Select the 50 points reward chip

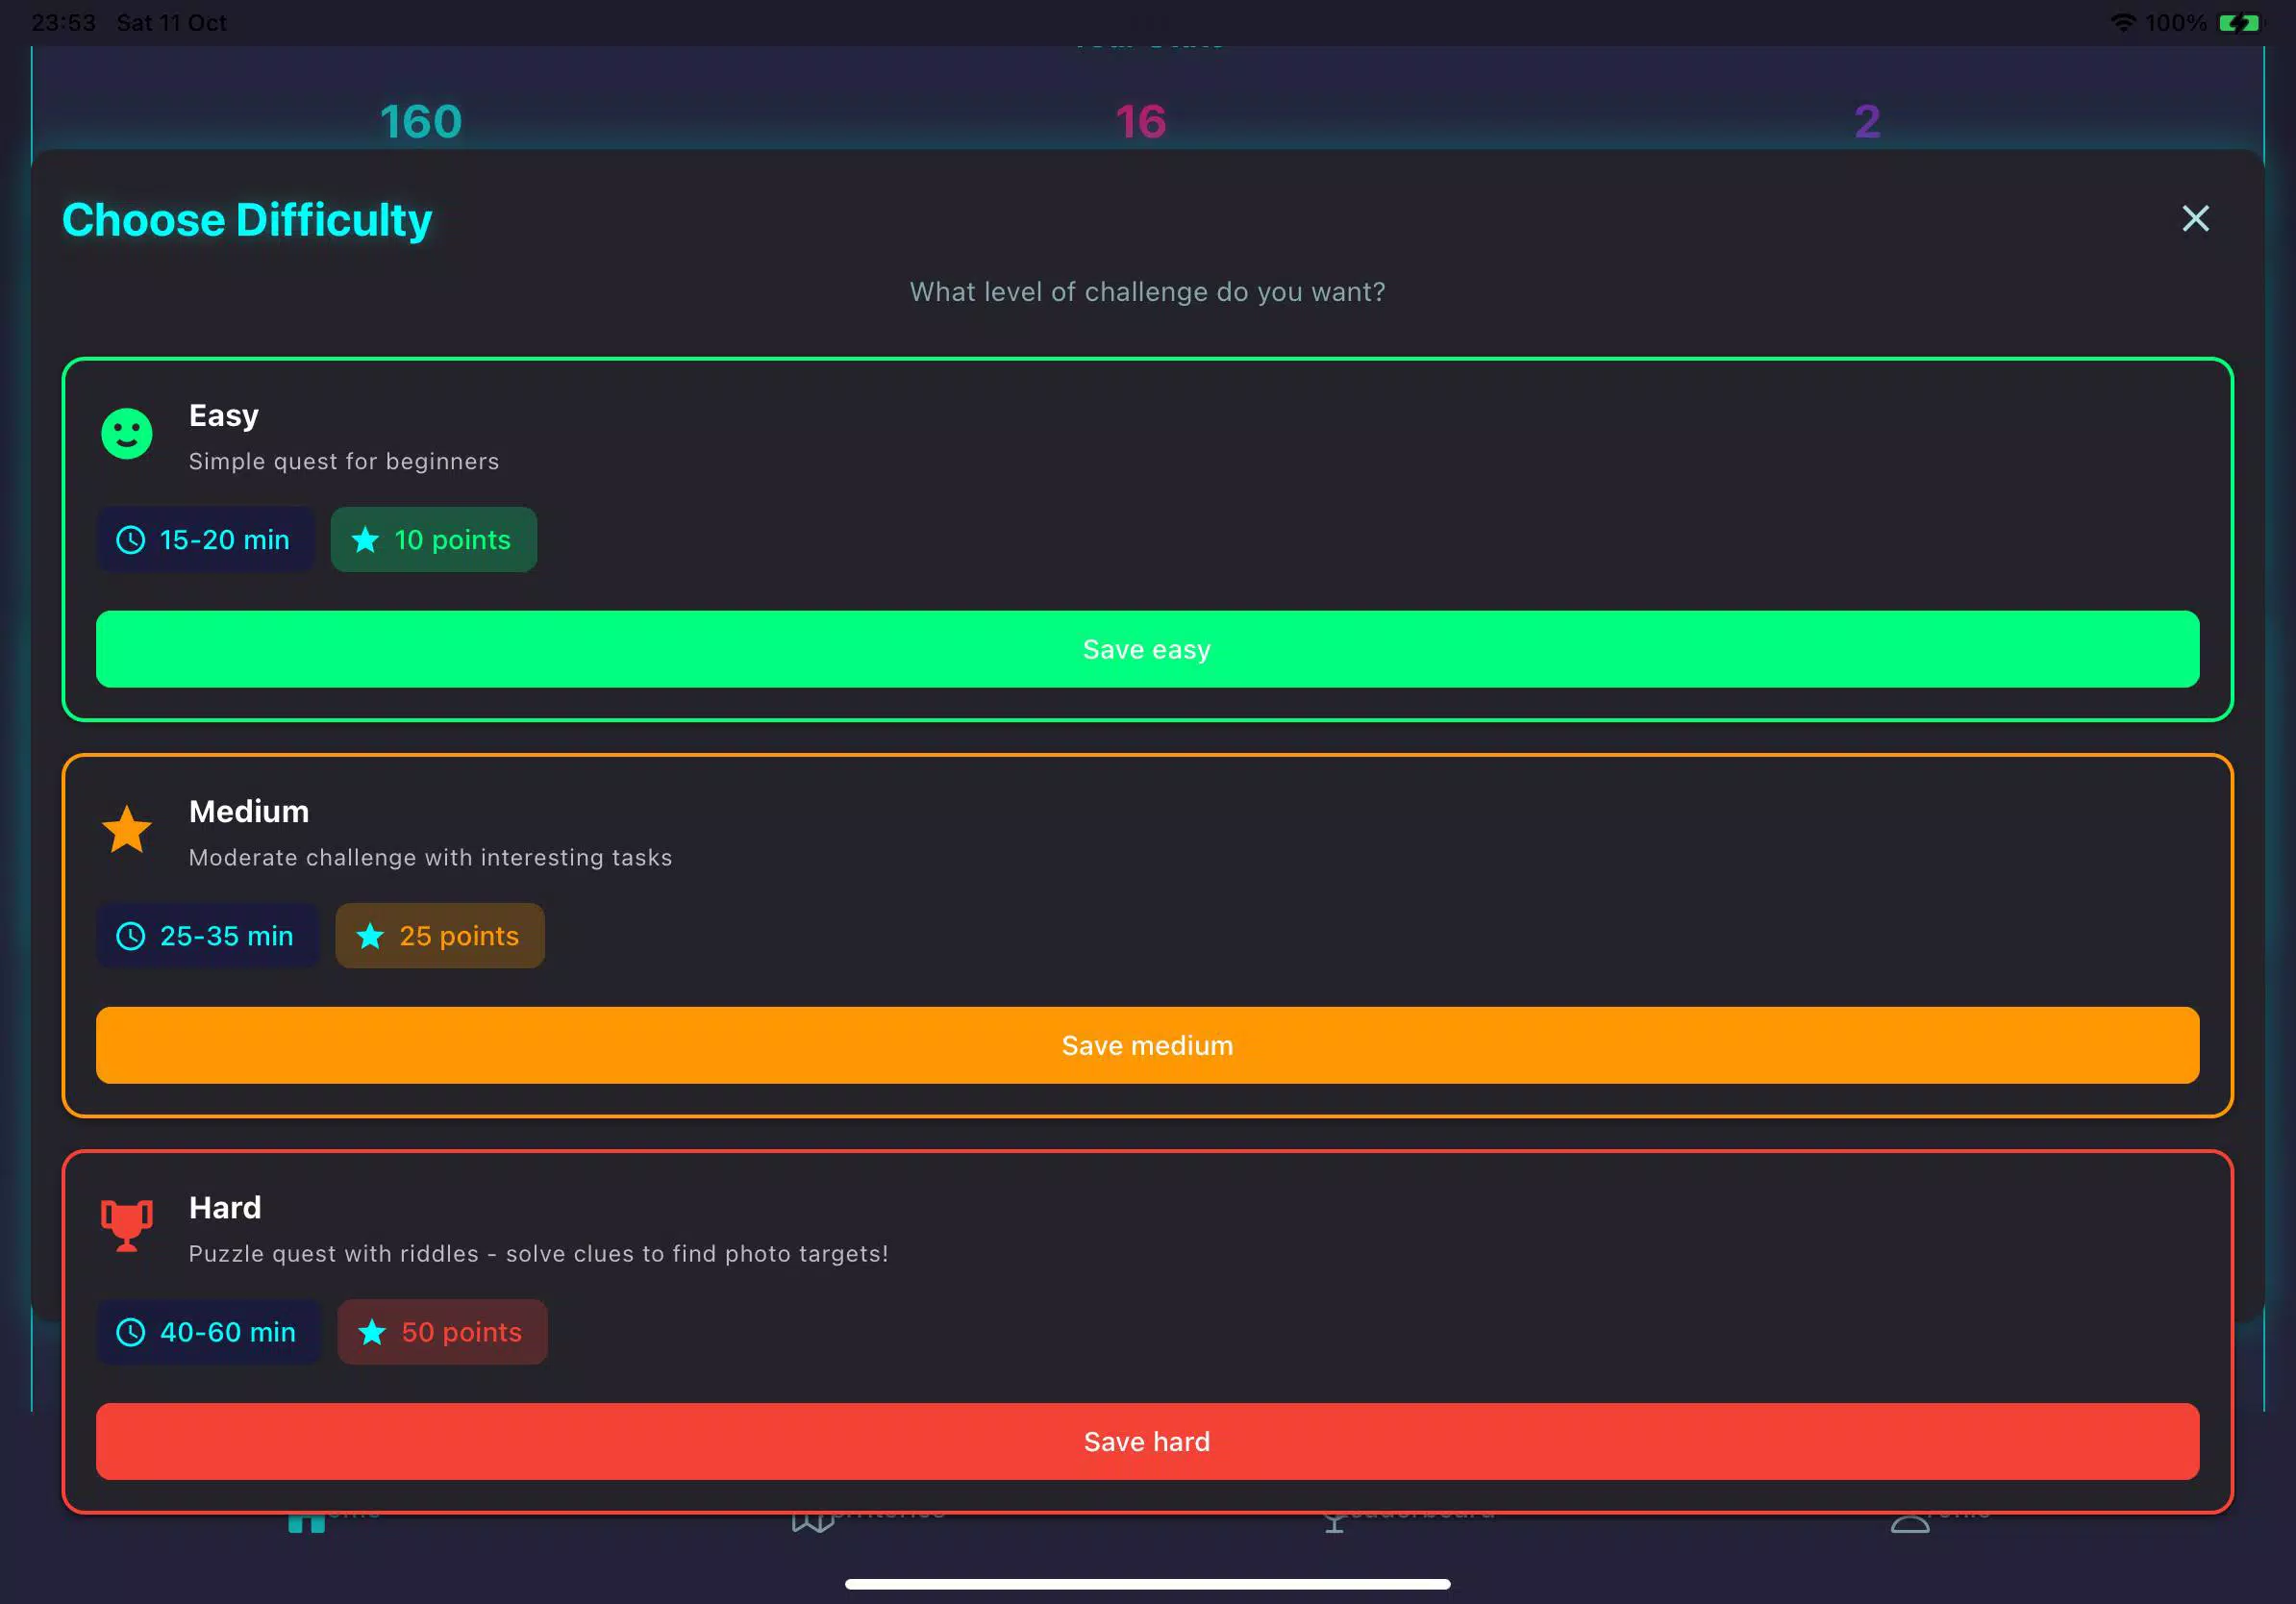[442, 1332]
